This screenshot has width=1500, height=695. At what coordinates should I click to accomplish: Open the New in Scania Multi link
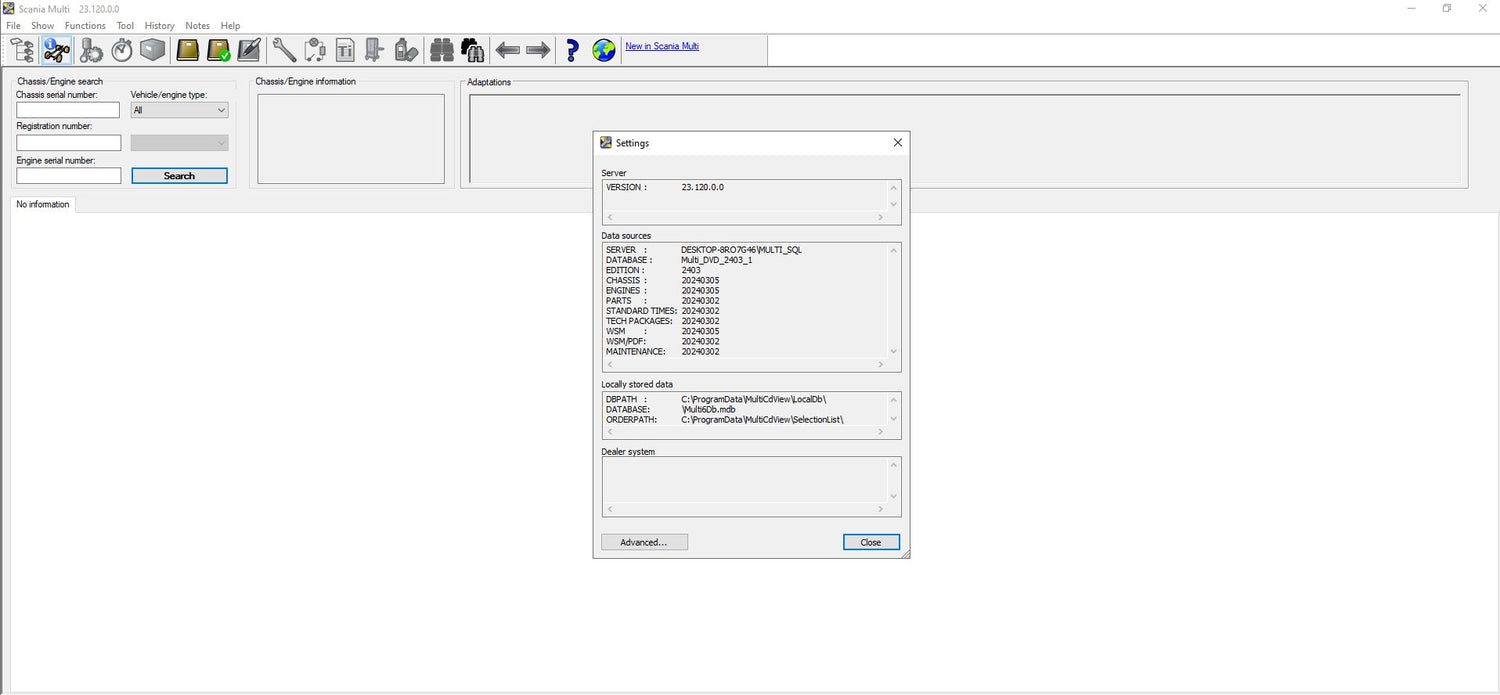point(662,46)
